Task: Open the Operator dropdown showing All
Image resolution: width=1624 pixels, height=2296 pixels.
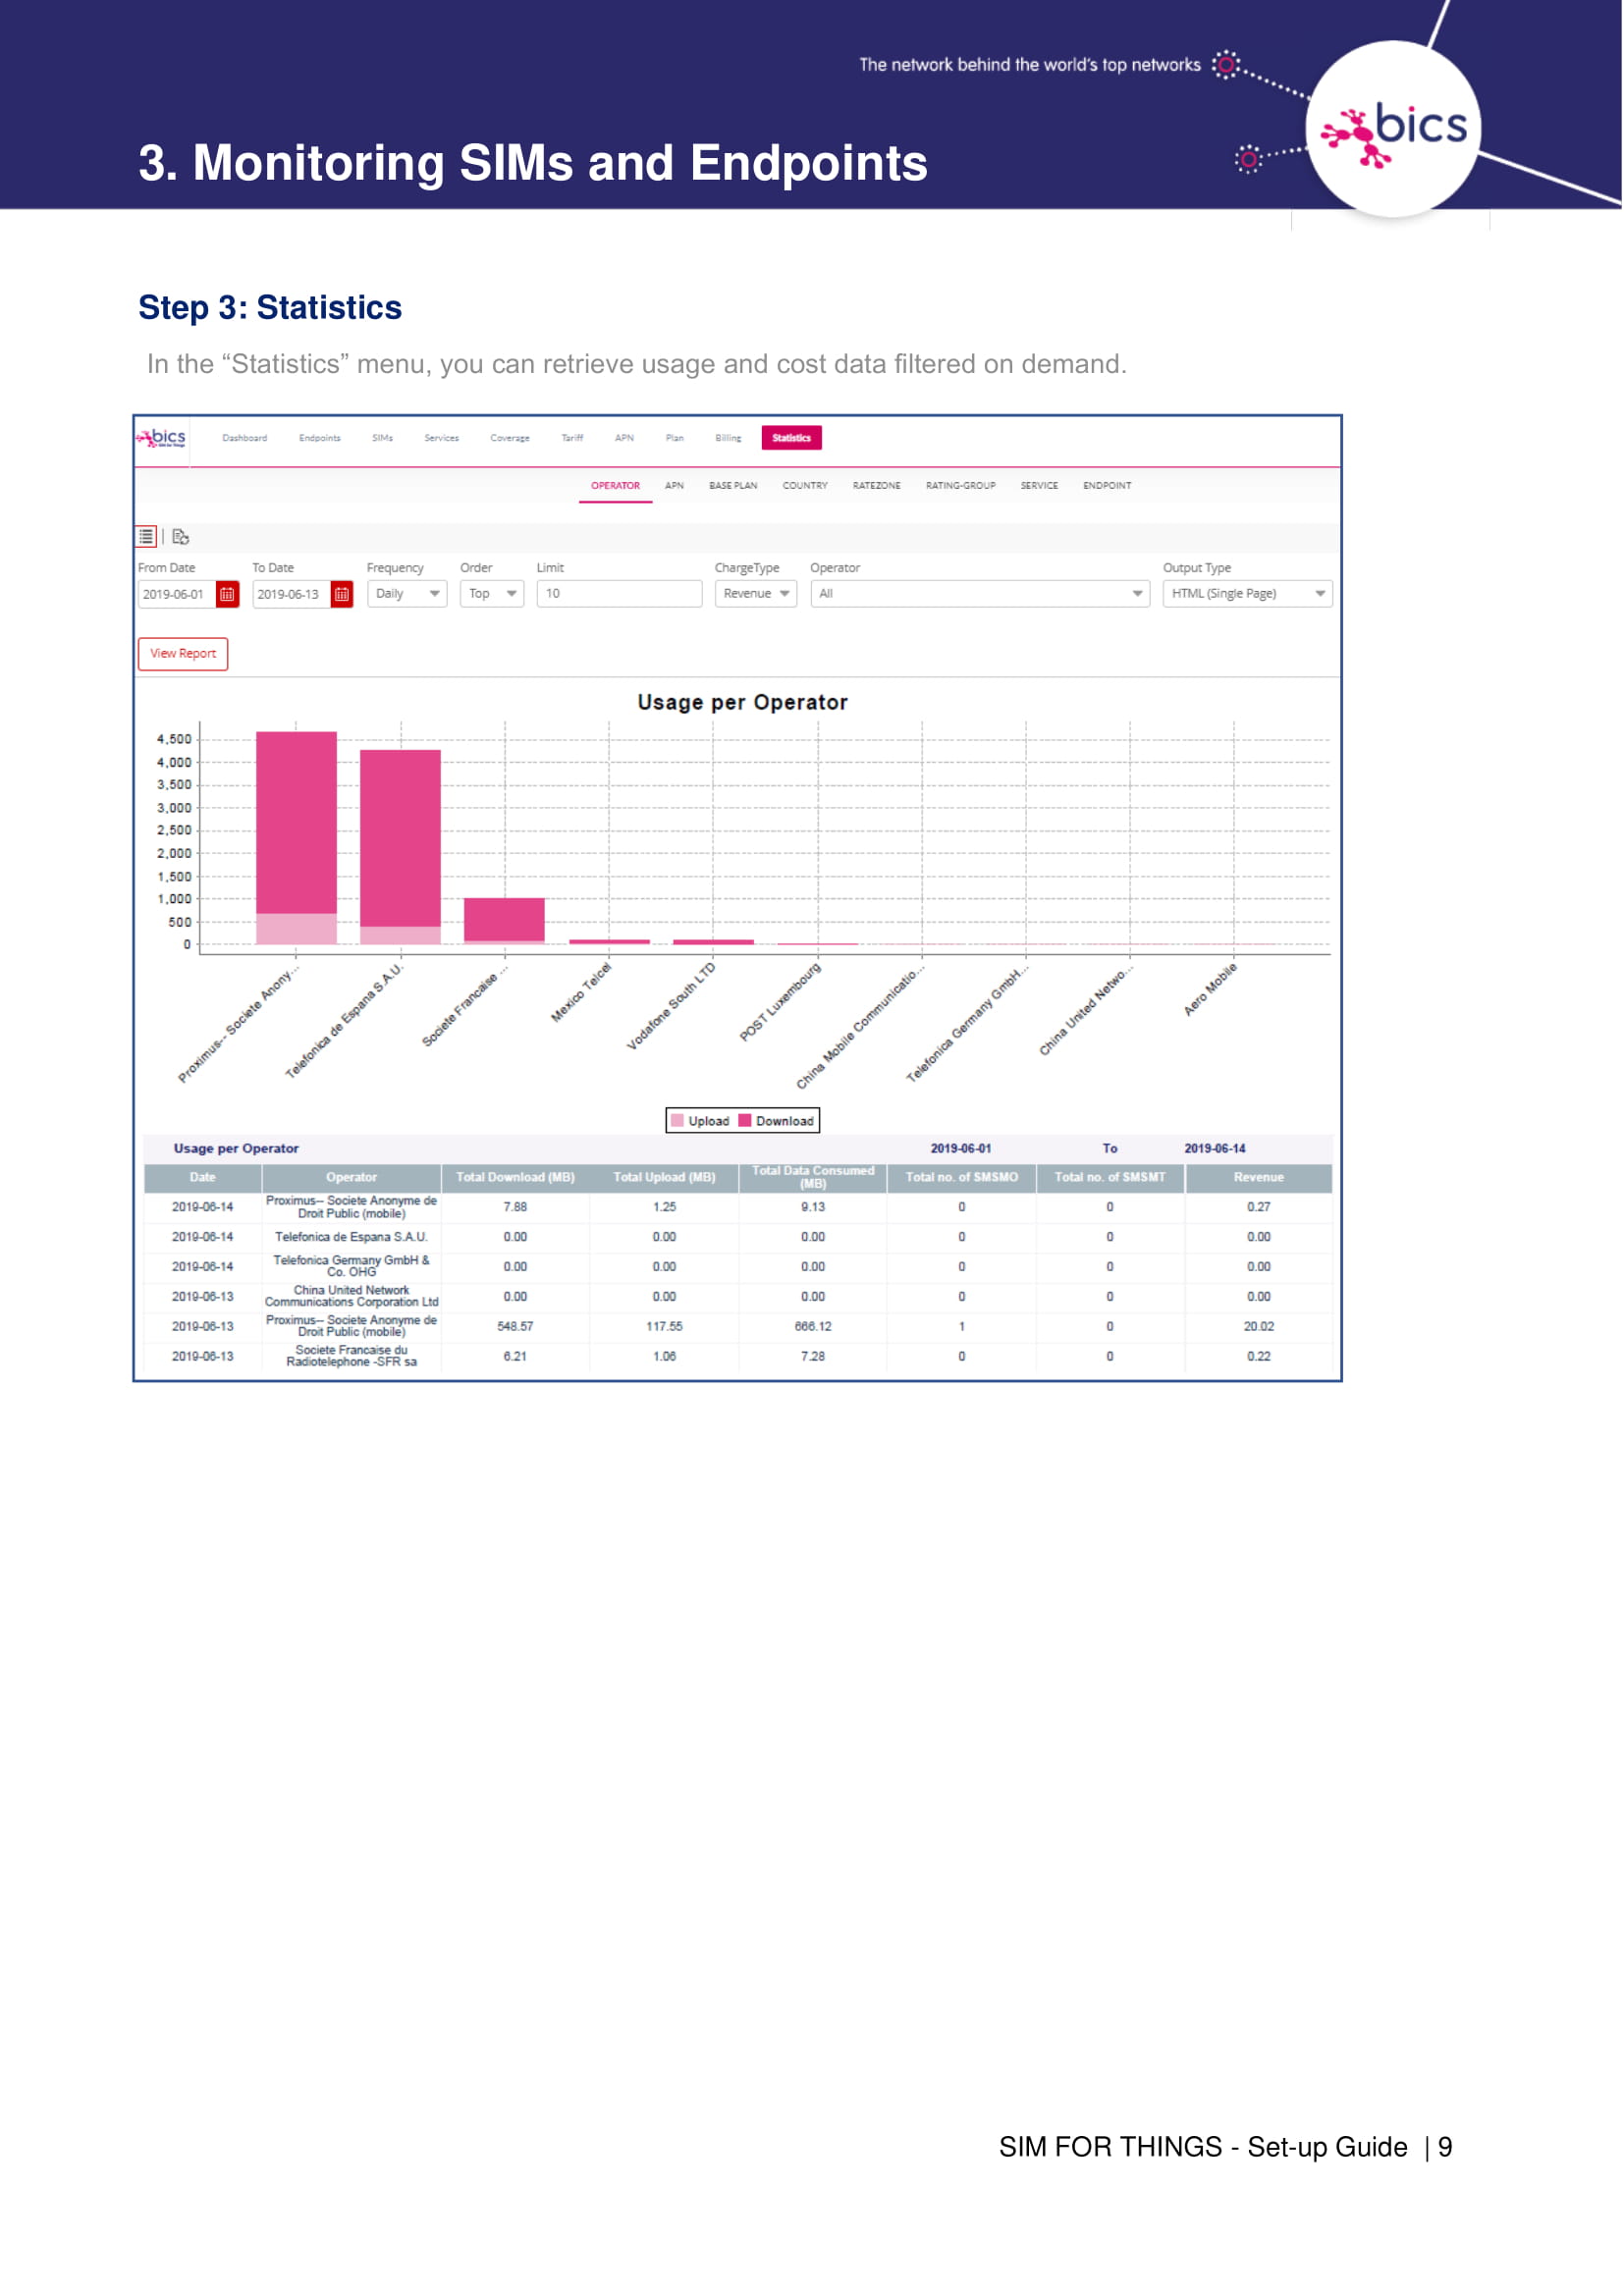Action: 979,594
